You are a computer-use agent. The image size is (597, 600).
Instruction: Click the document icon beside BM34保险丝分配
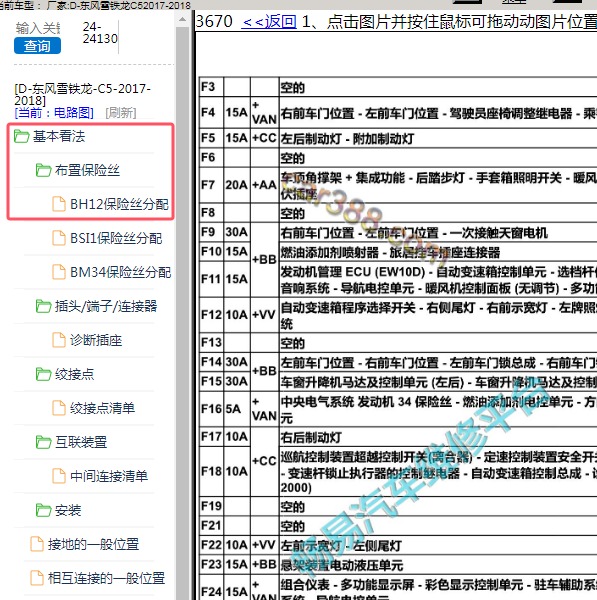pyautogui.click(x=59, y=272)
